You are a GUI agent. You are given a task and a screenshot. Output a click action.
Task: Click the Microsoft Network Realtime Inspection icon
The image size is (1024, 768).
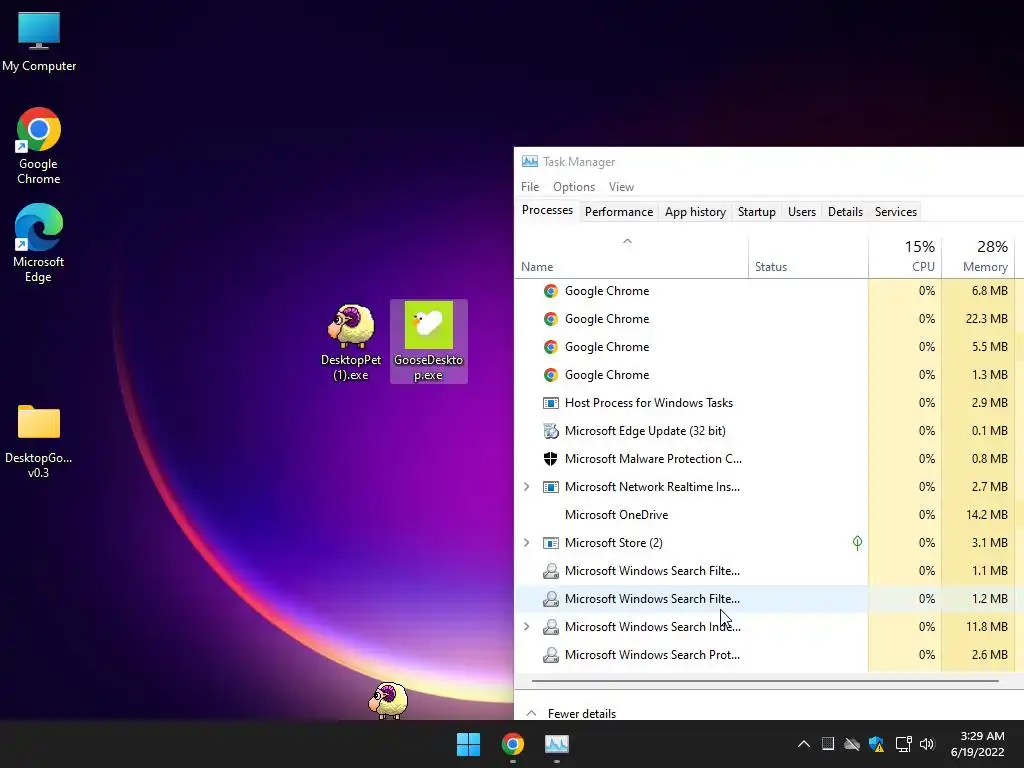[551, 487]
